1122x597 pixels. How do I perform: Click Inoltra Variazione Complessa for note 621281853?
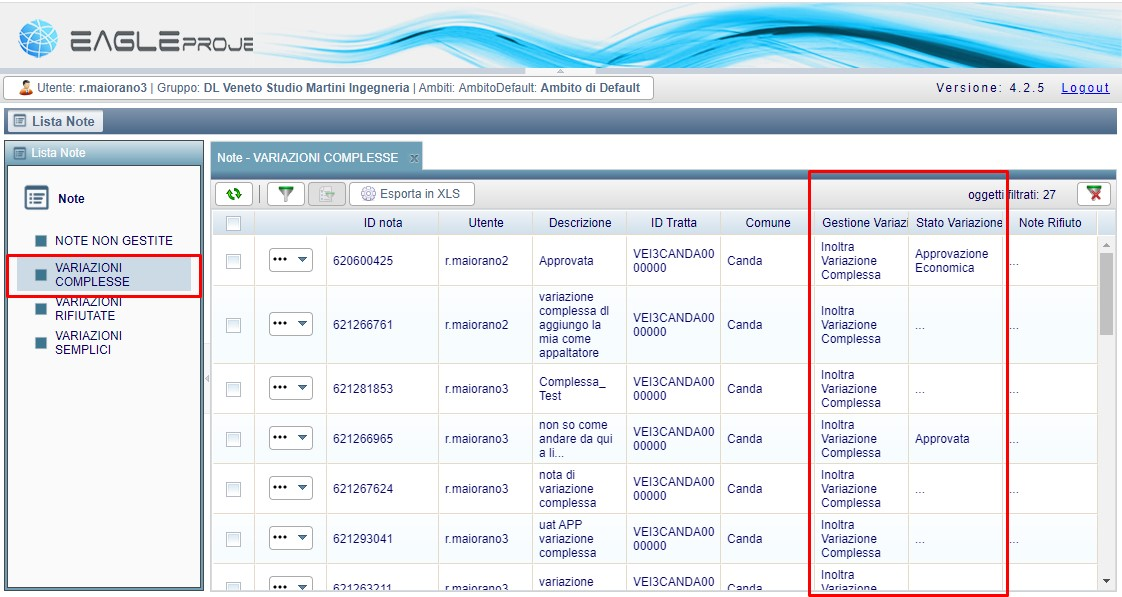coord(850,389)
